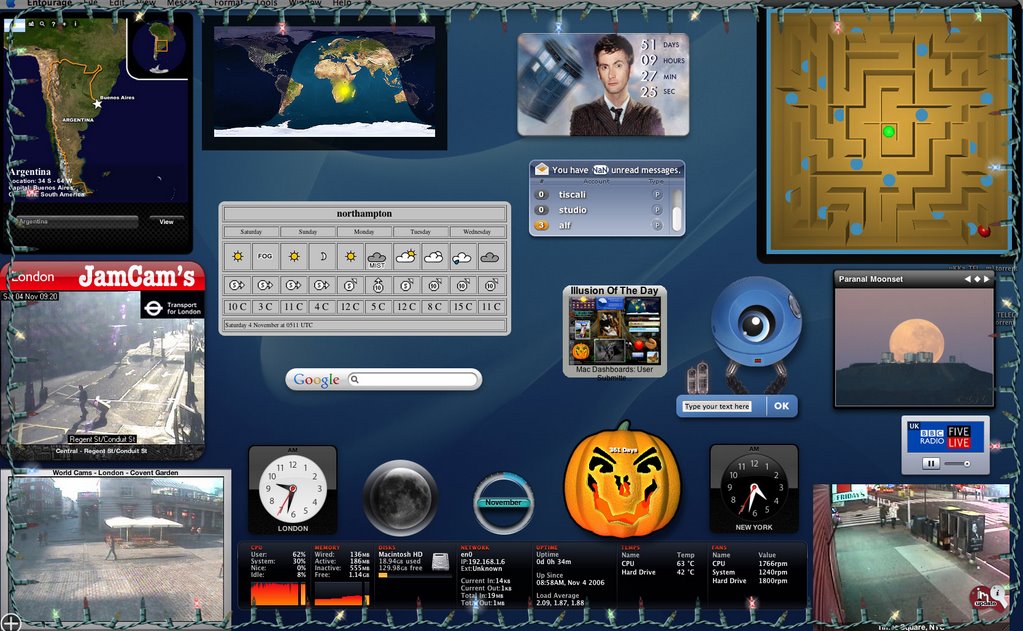Image resolution: width=1023 pixels, height=631 pixels.
Task: Click the green ball in the maze game
Action: (x=888, y=132)
